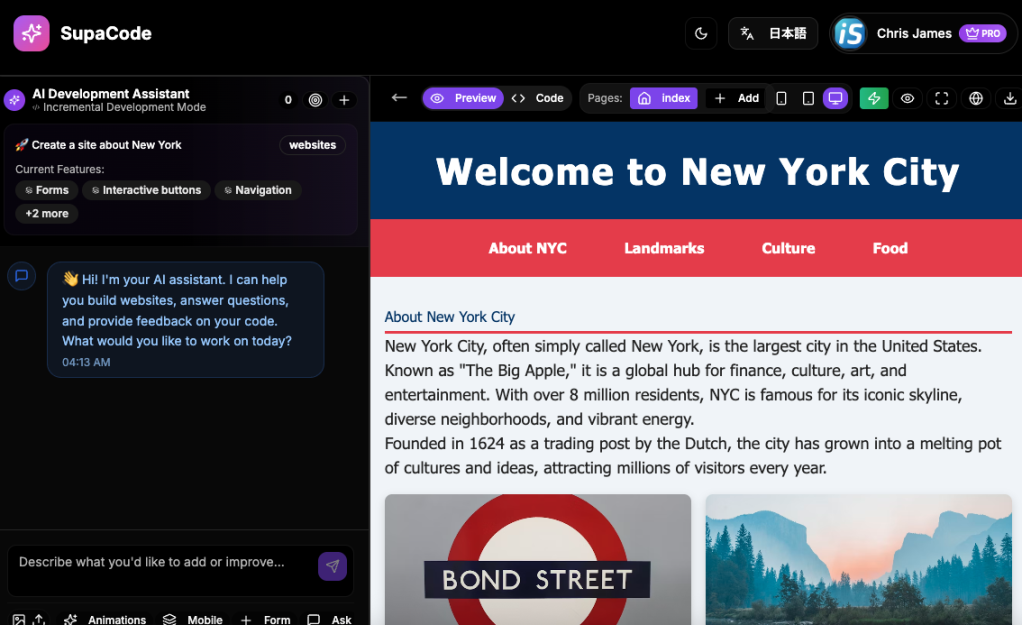Click the websites tag
The width and height of the screenshot is (1022, 625).
312,145
